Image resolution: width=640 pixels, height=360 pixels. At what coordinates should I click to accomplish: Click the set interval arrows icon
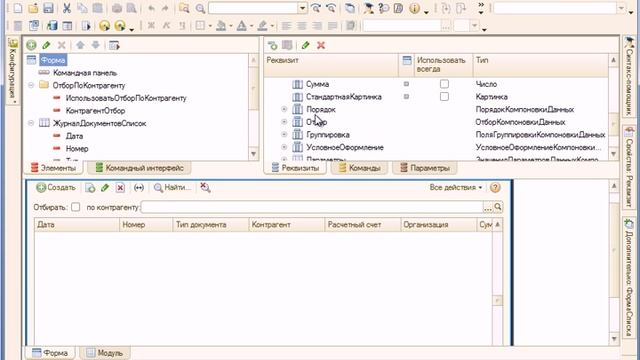click(x=139, y=188)
